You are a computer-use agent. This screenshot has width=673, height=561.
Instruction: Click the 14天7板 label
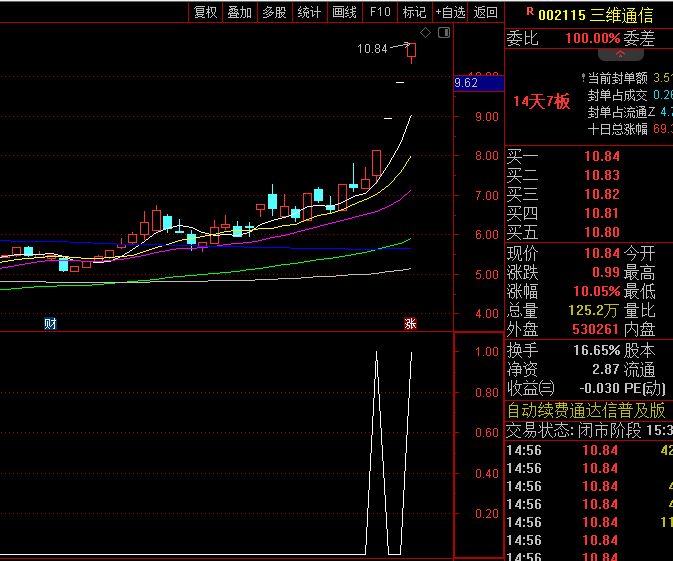pos(541,102)
